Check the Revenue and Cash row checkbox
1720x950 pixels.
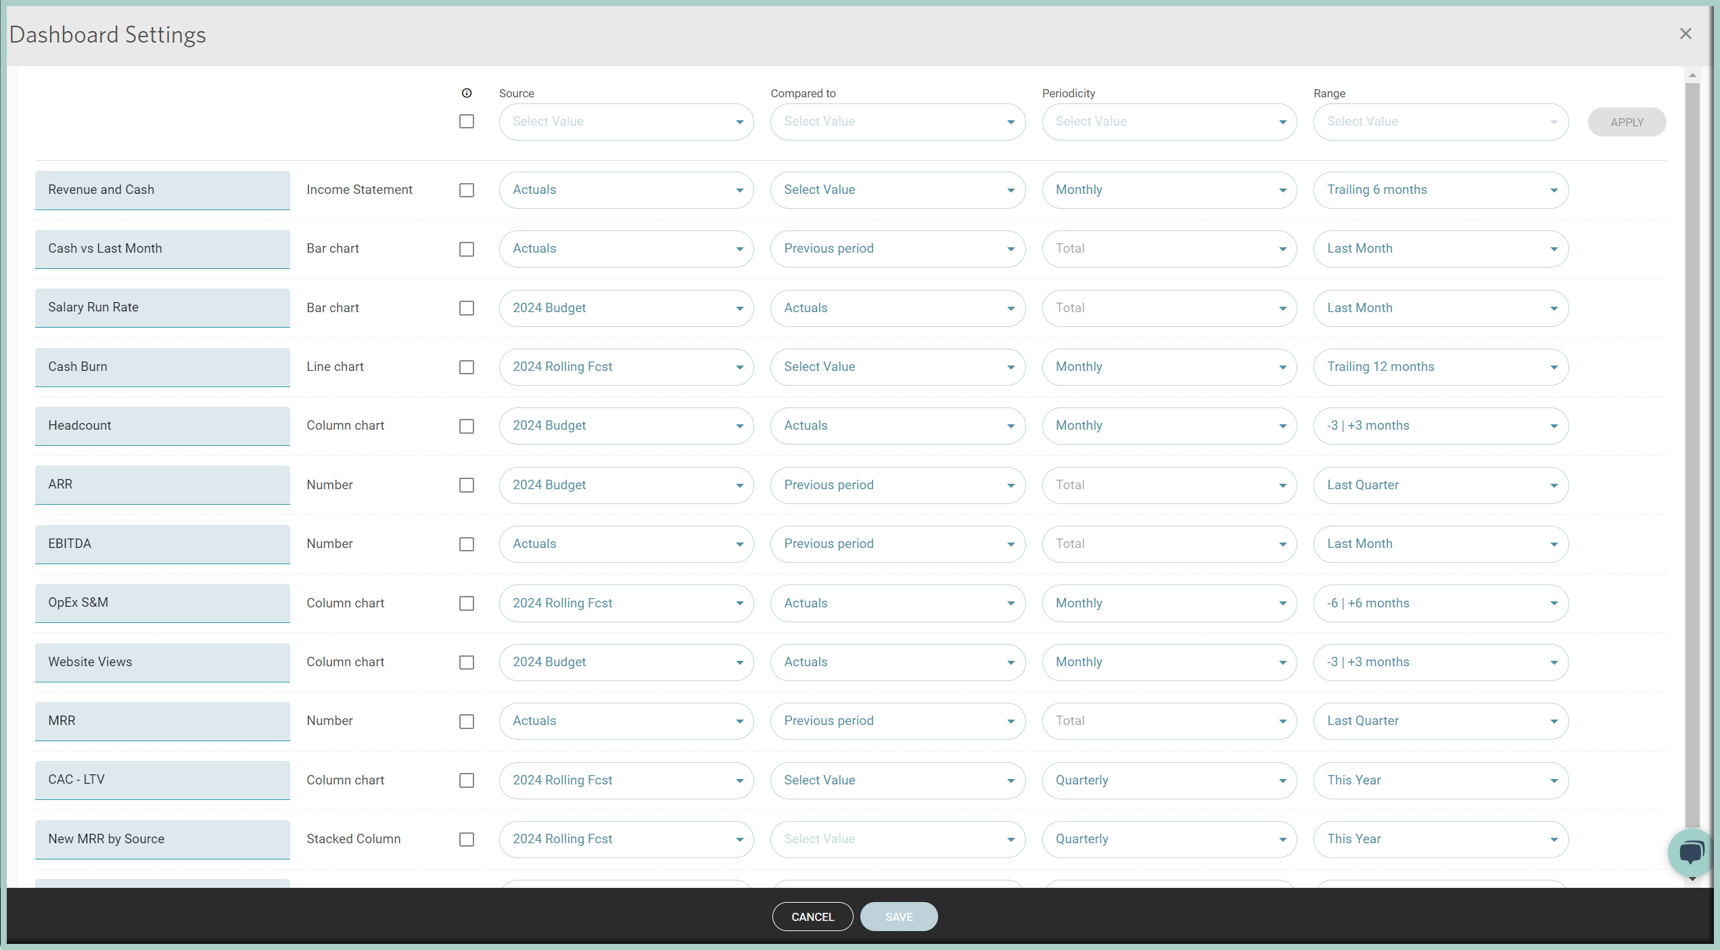pyautogui.click(x=466, y=190)
